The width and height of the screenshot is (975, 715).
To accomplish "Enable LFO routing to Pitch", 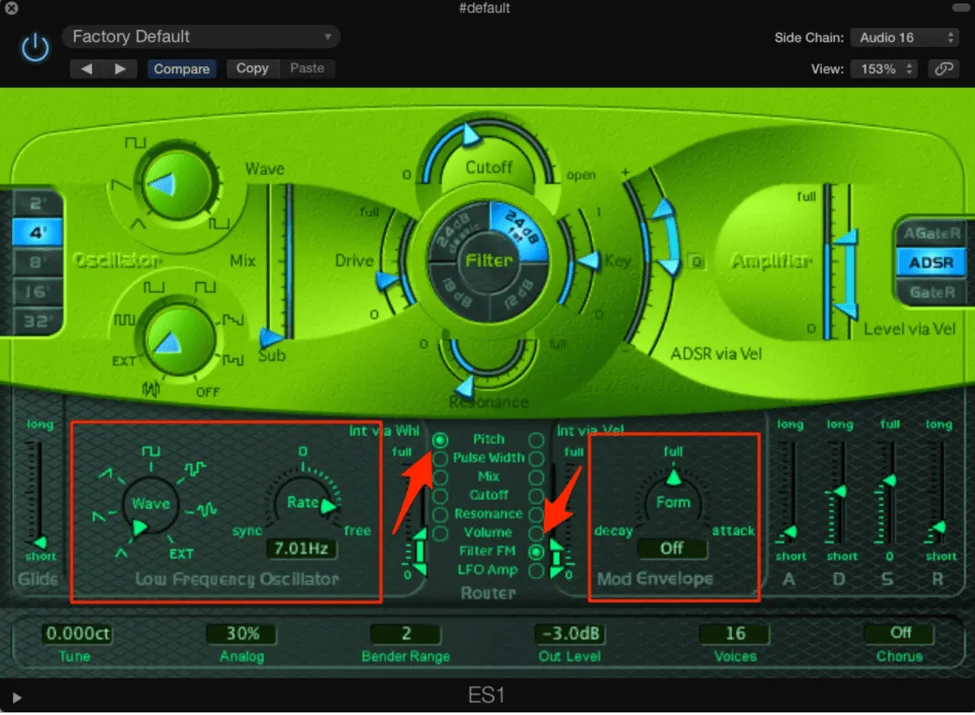I will 440,440.
